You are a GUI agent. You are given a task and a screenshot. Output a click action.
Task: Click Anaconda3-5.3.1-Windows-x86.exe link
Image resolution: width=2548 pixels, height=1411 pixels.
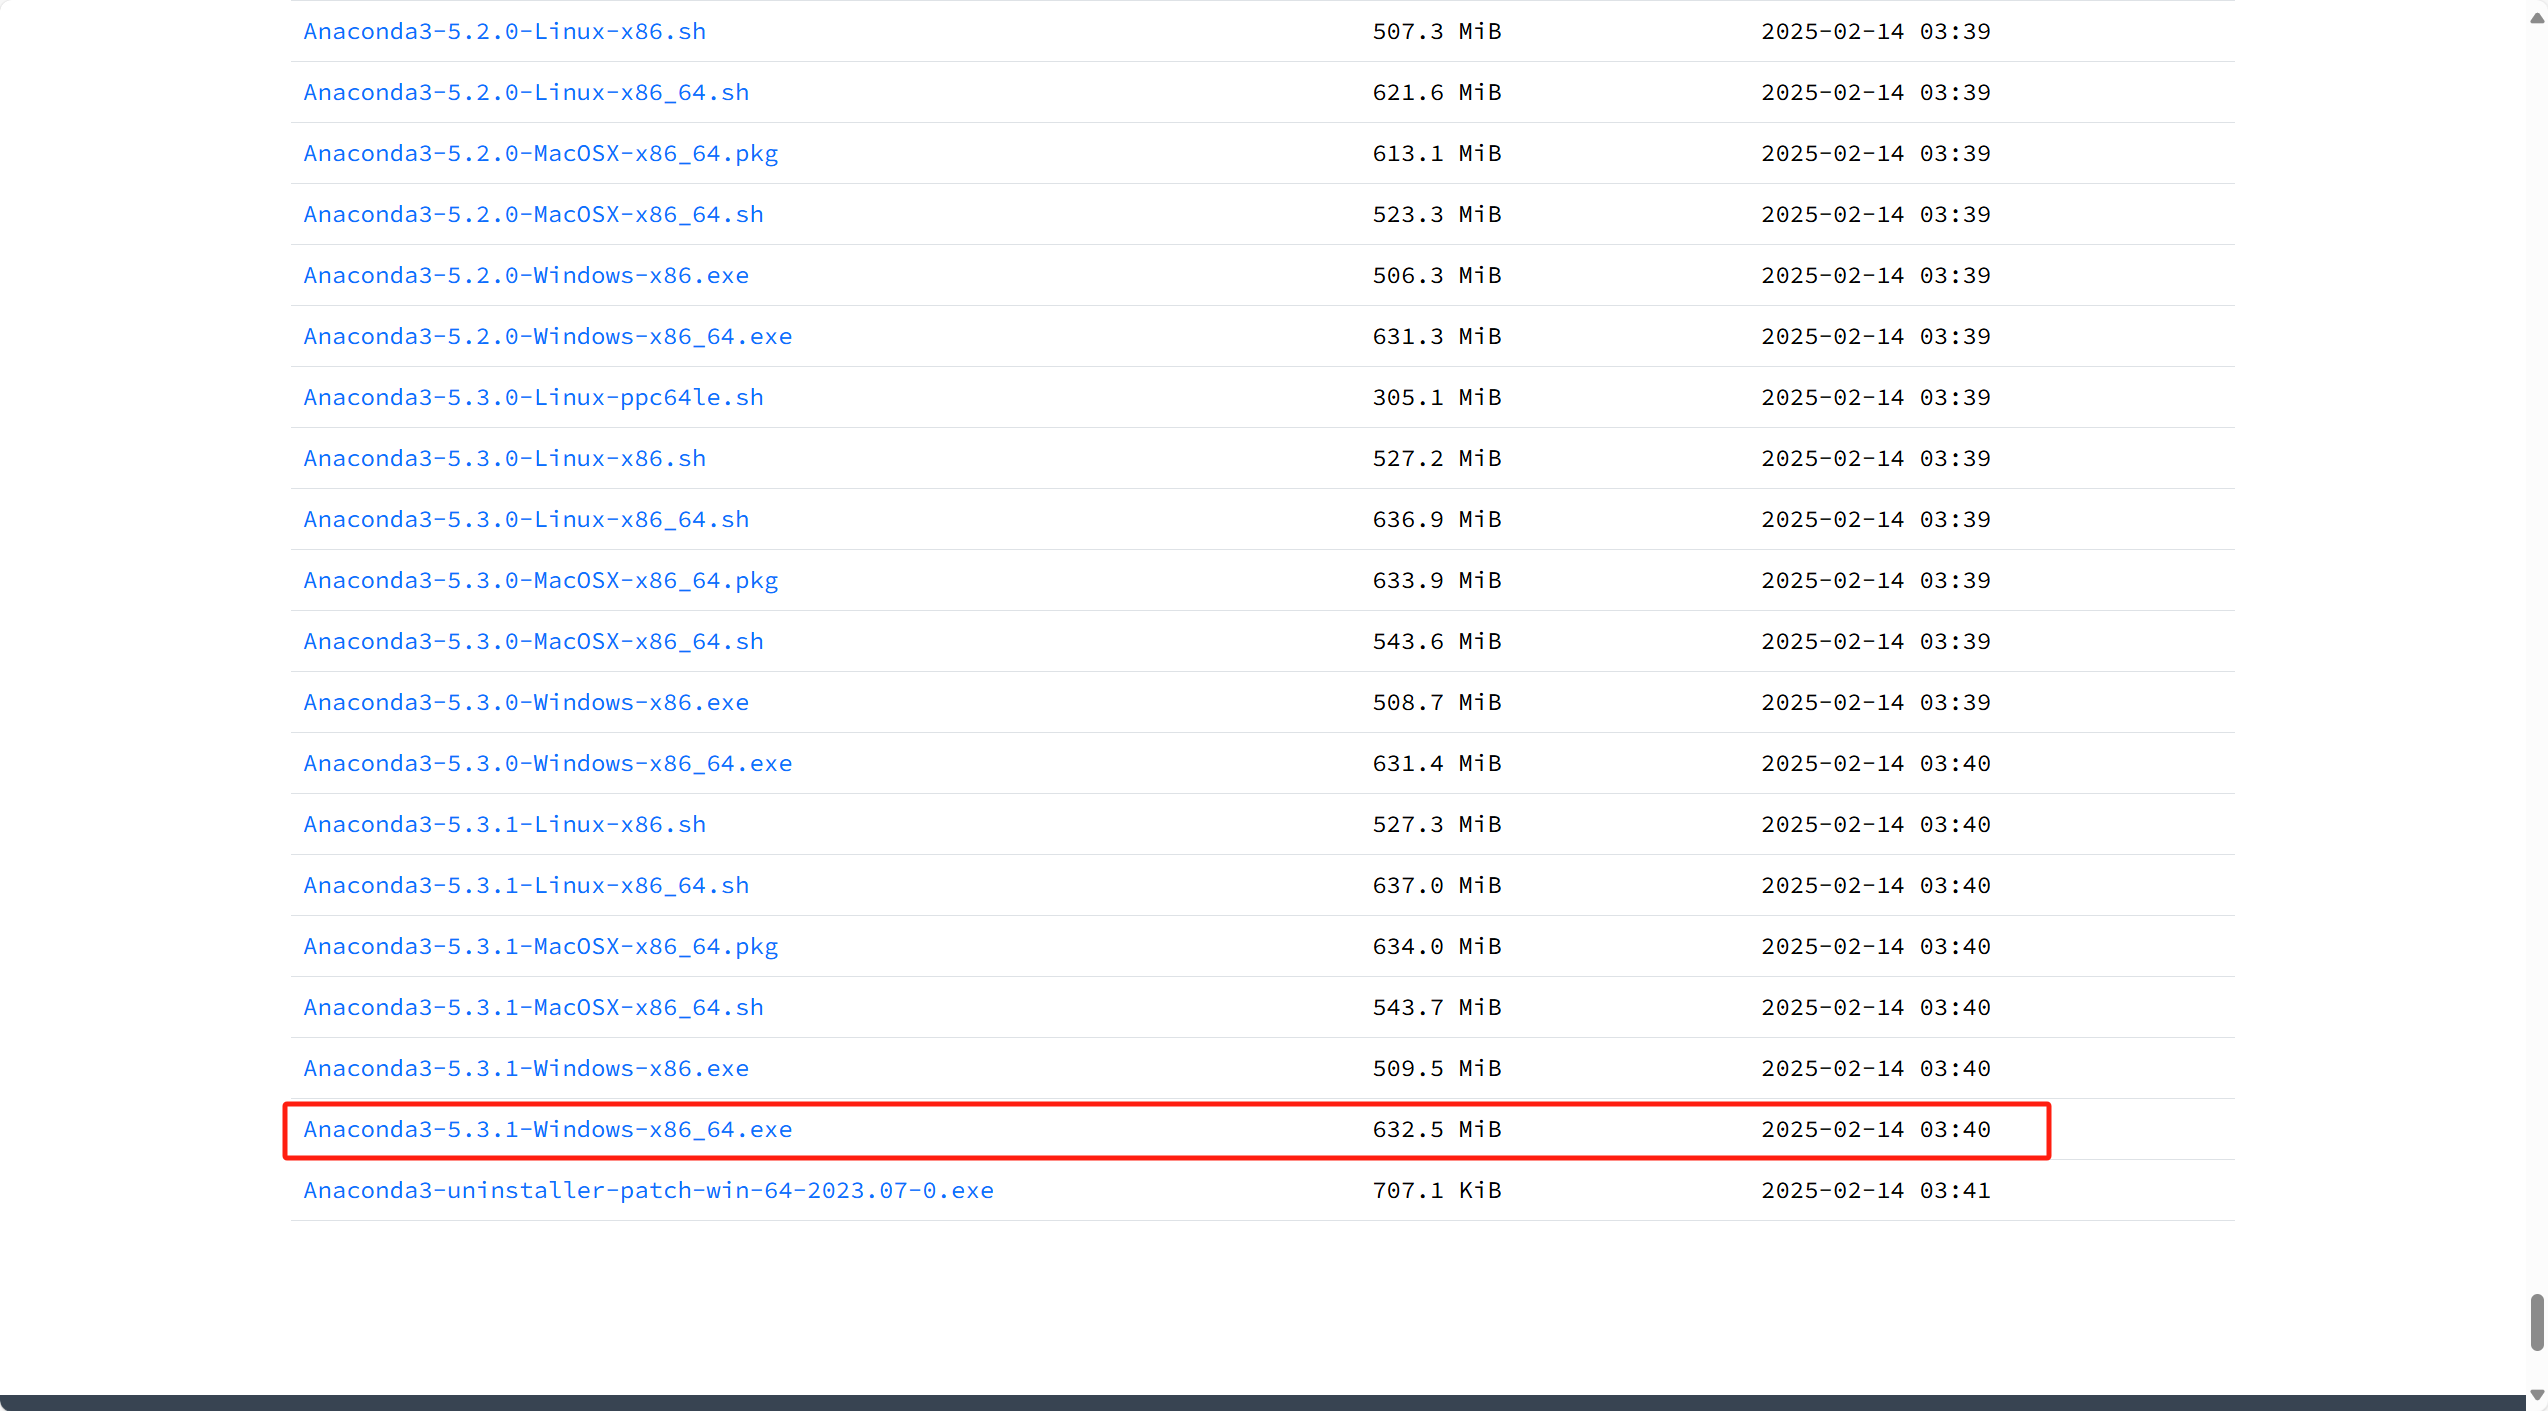526,1068
